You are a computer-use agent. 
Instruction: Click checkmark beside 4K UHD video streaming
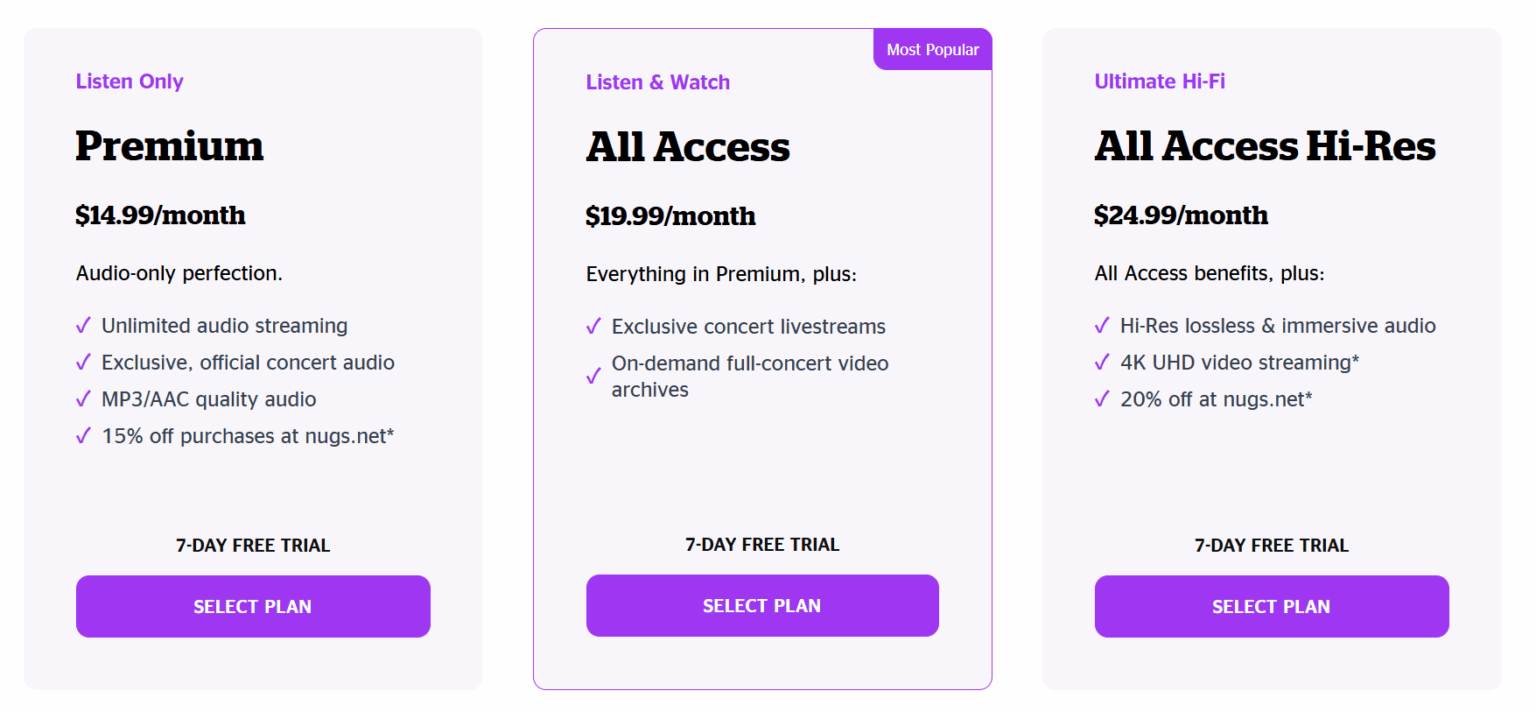click(1102, 363)
